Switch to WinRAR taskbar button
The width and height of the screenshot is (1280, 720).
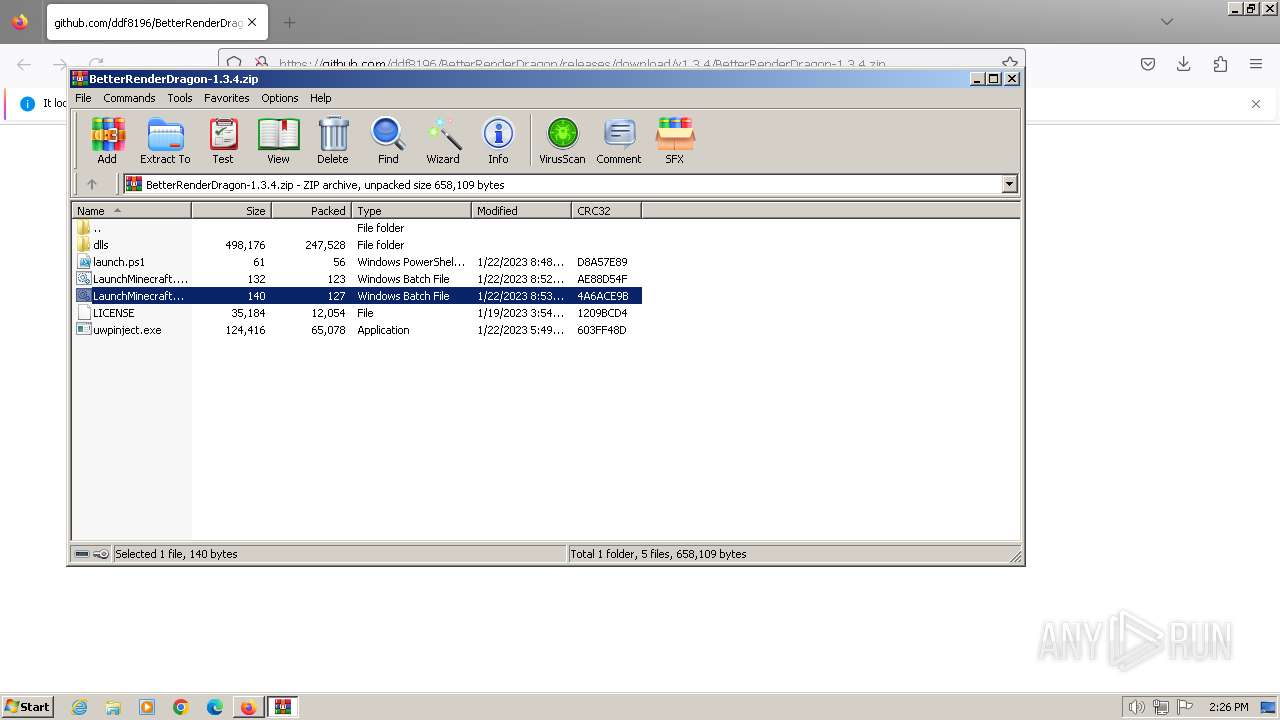pos(283,707)
